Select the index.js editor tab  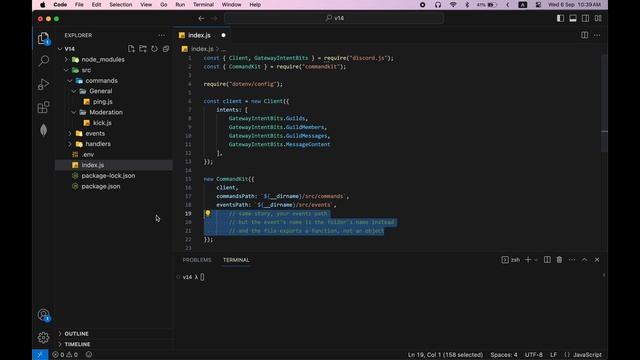pos(202,36)
